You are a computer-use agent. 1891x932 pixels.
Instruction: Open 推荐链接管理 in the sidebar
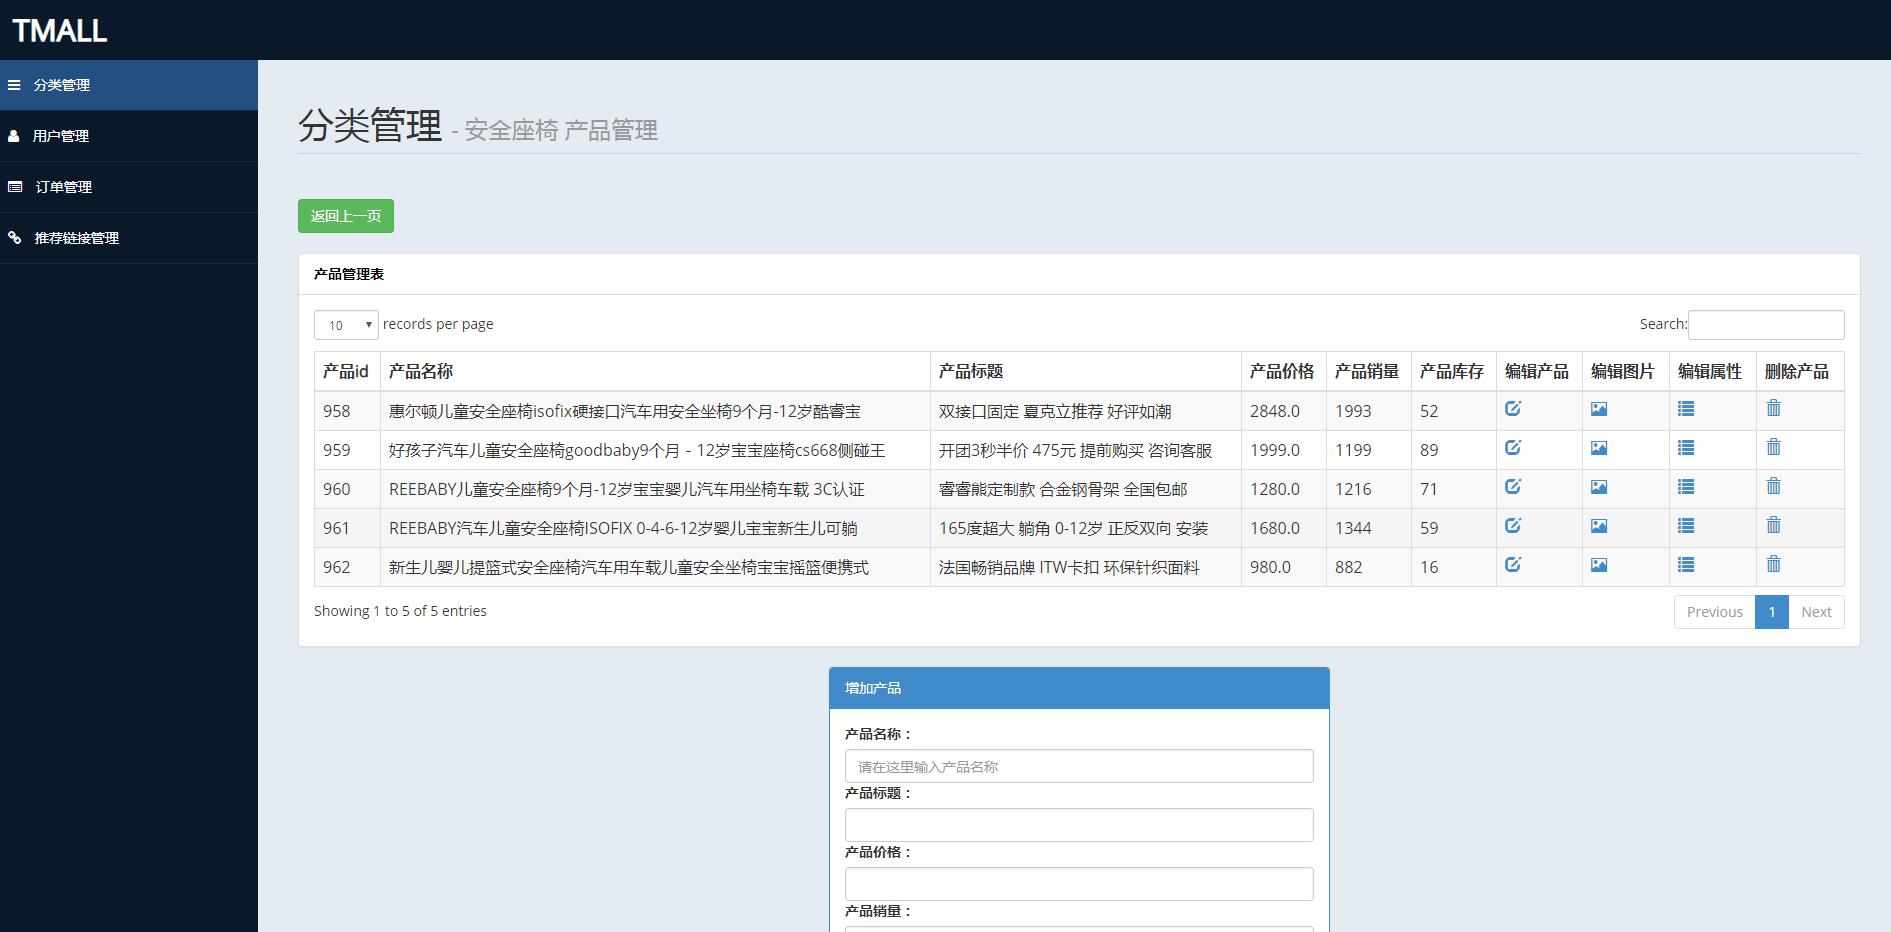(x=129, y=238)
